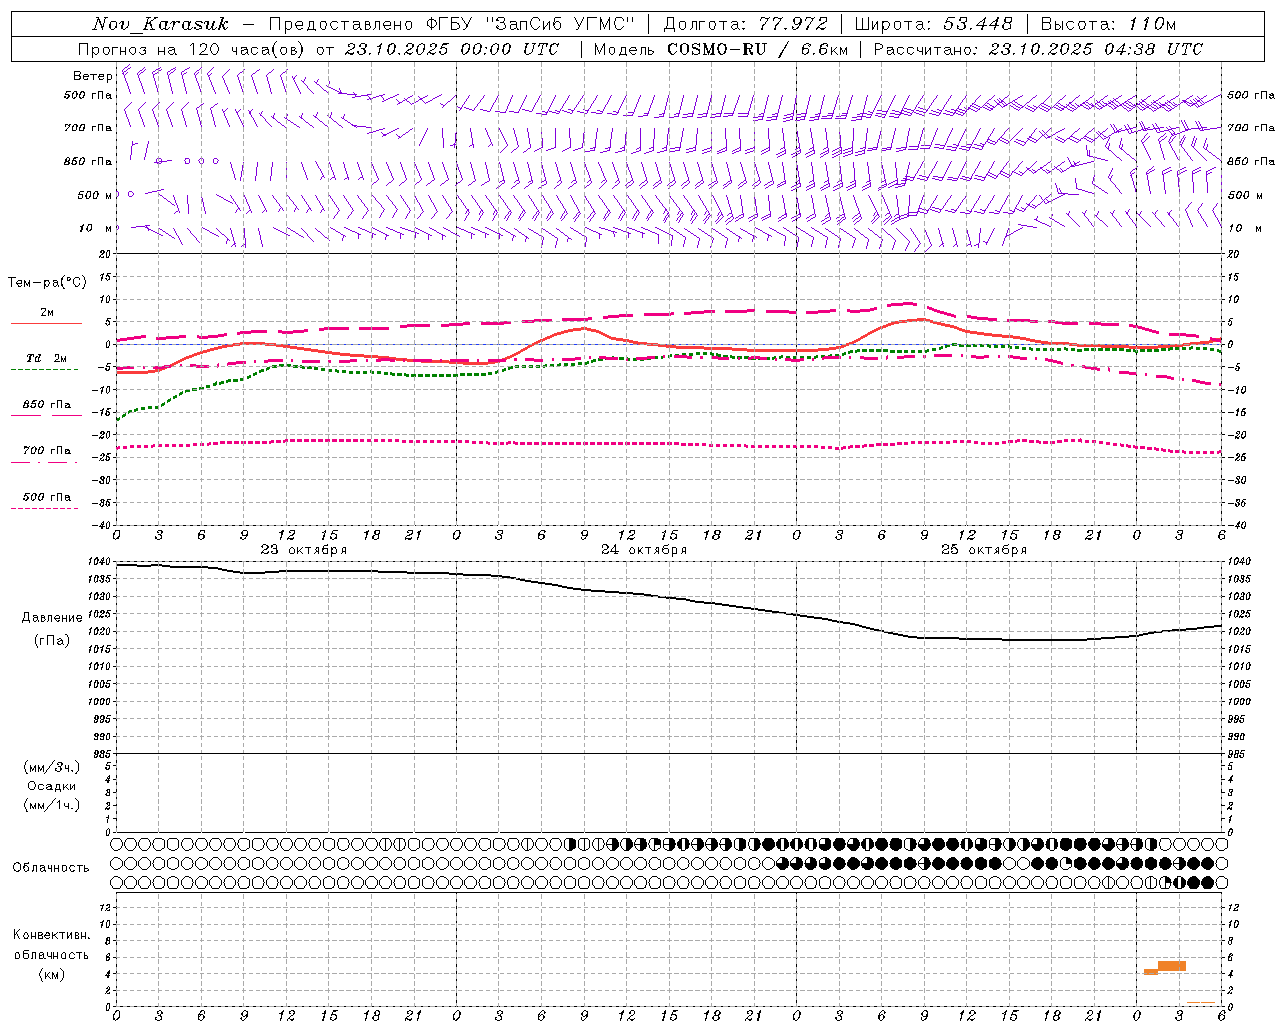
Task: Click the Давление pressure panel label
Action: click(52, 618)
